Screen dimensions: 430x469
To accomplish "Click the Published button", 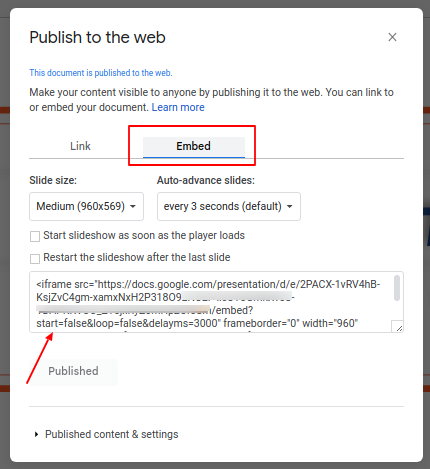I will tap(73, 371).
